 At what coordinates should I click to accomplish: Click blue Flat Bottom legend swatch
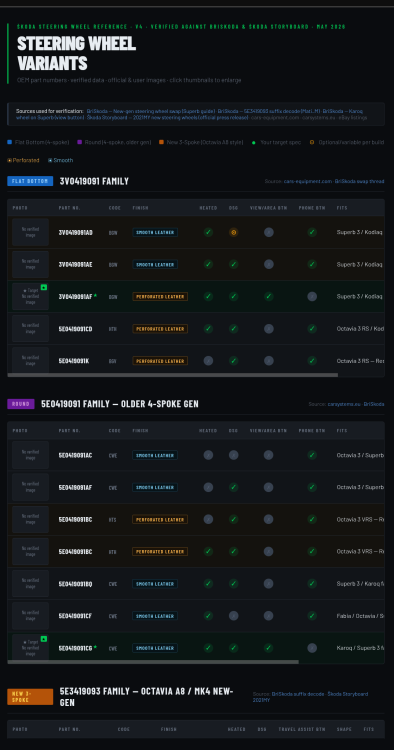click(x=10, y=142)
